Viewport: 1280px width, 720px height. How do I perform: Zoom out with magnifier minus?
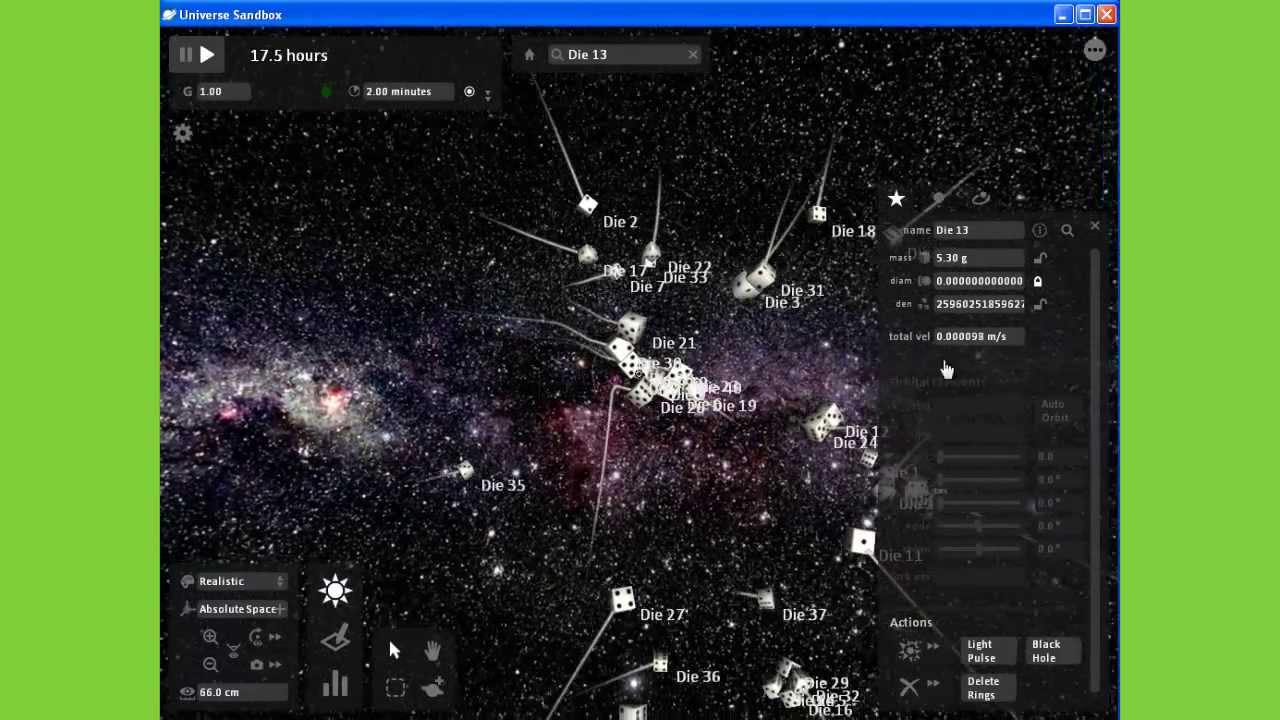[x=210, y=664]
